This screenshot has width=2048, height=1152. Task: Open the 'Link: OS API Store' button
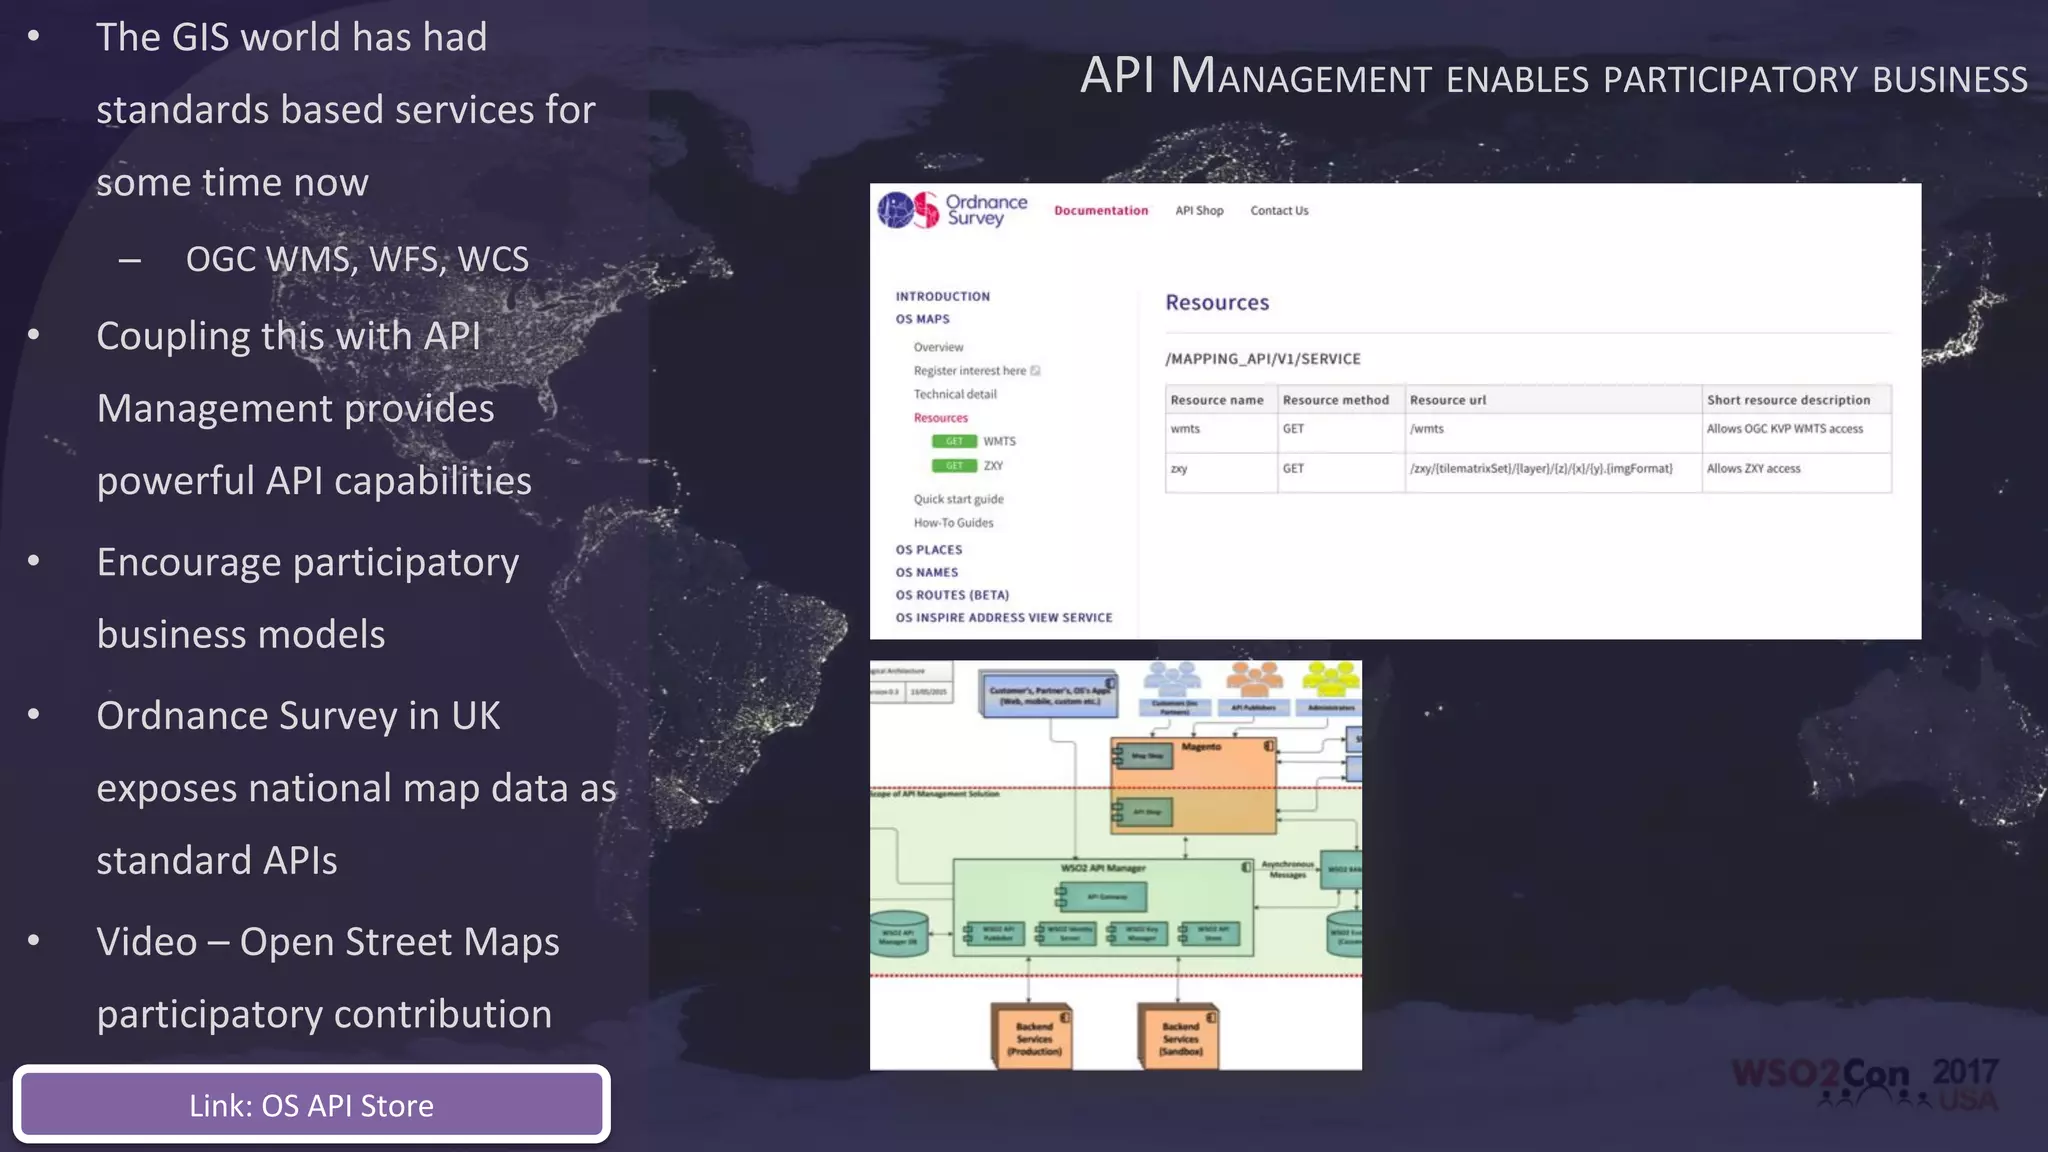click(x=311, y=1105)
